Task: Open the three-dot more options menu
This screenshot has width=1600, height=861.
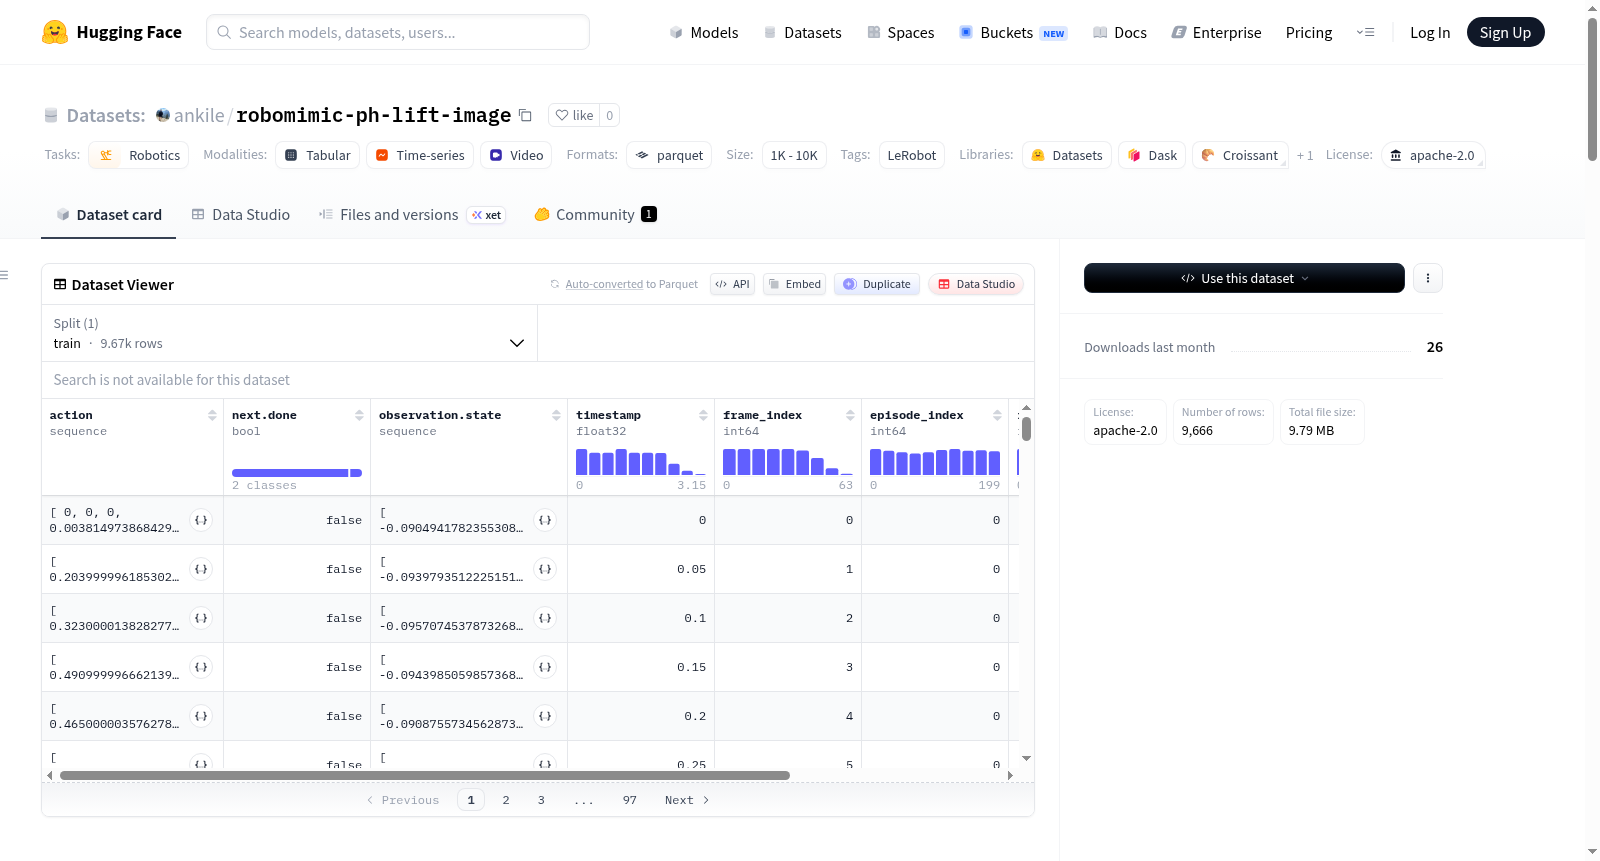Action: point(1428,278)
